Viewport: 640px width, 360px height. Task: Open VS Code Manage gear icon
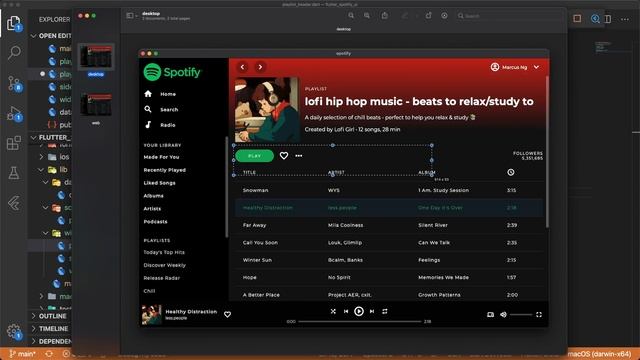point(14,331)
